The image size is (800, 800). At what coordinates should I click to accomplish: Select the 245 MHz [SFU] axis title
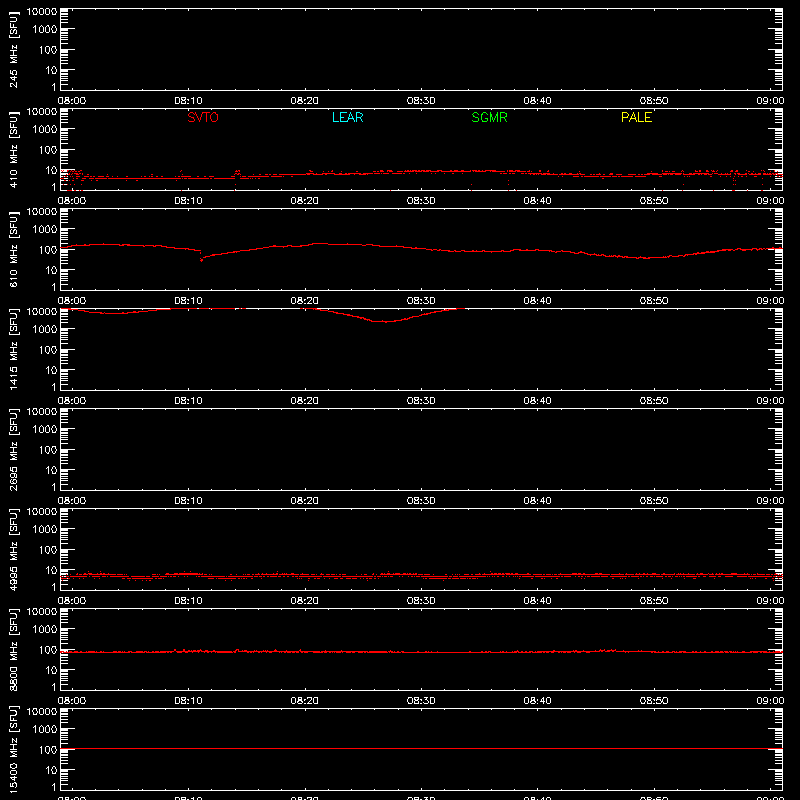(13, 49)
